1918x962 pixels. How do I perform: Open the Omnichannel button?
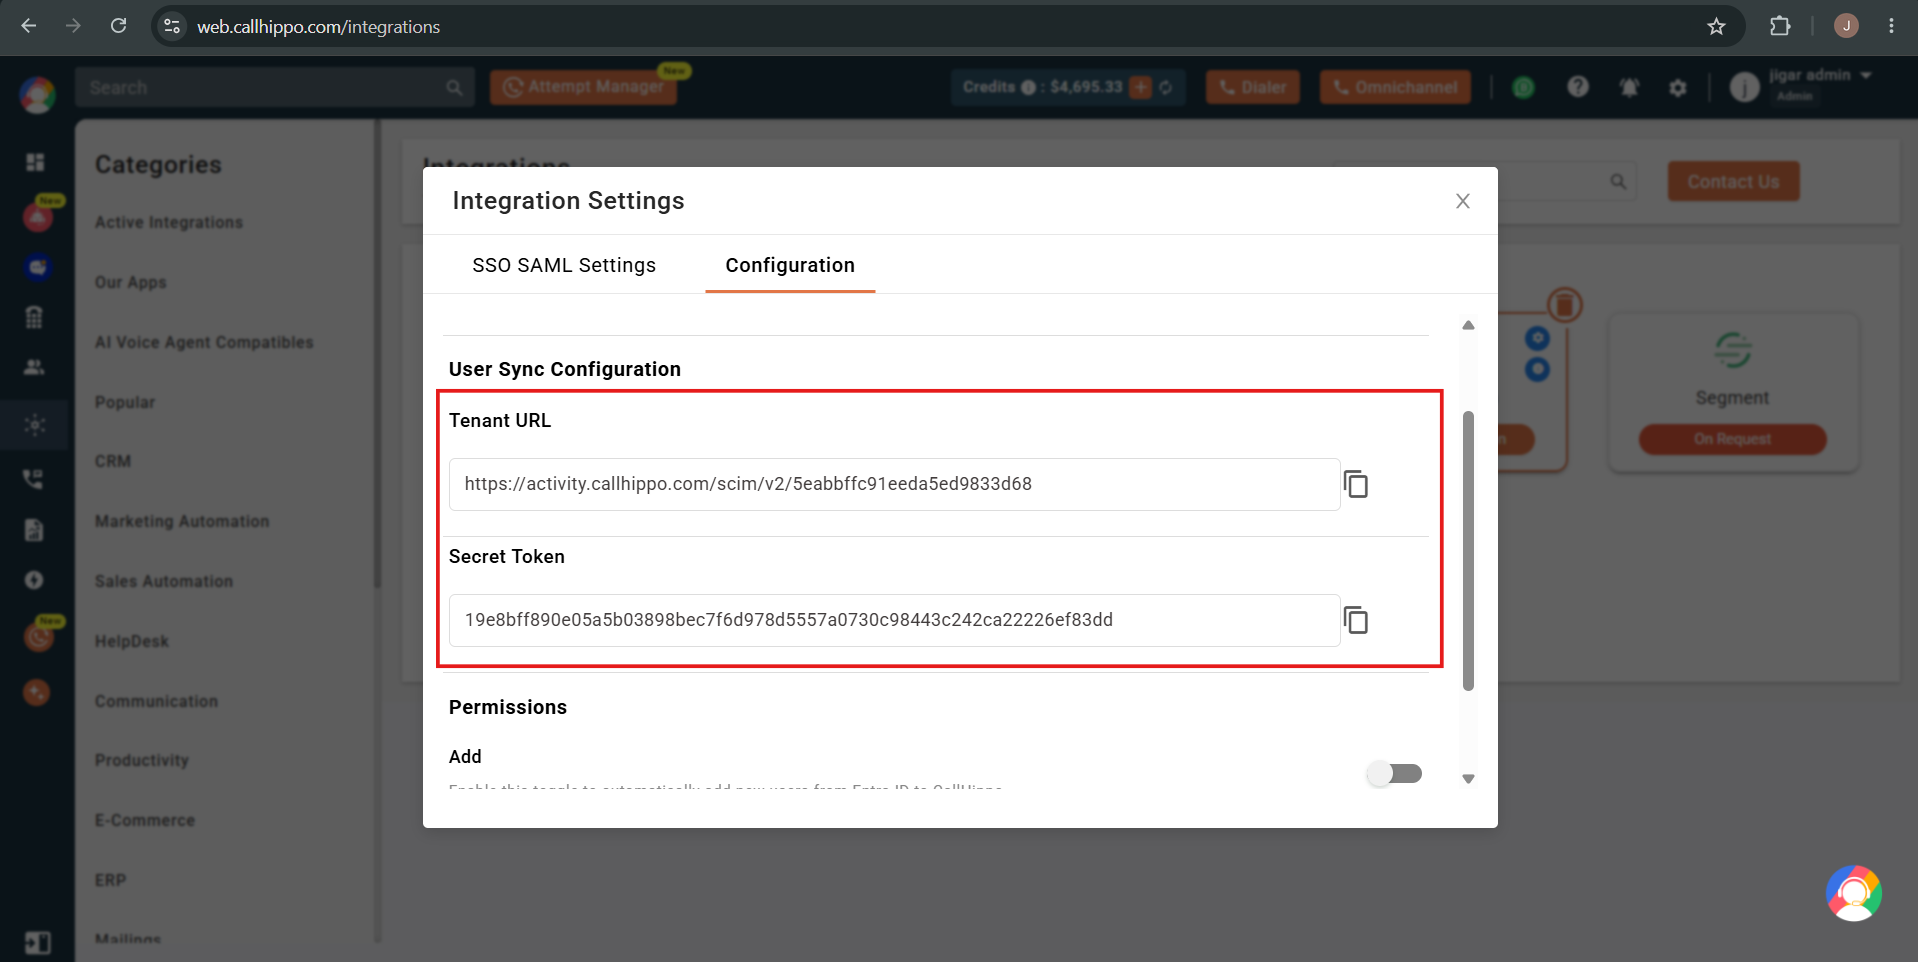tap(1395, 87)
